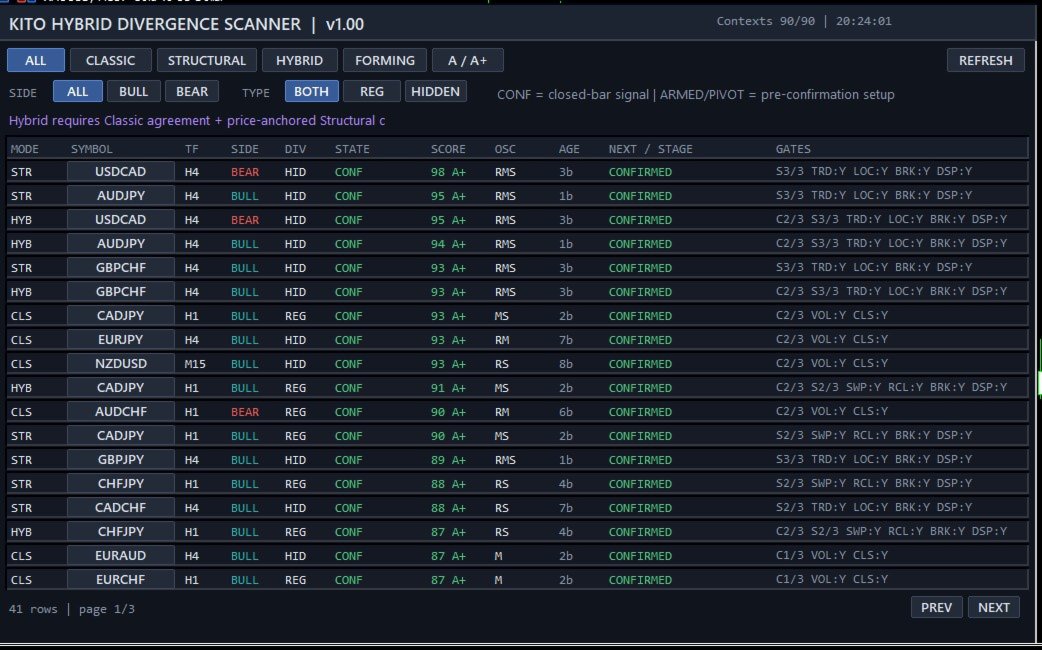Image resolution: width=1042 pixels, height=650 pixels.
Task: Select the REG divergence type
Action: point(372,92)
